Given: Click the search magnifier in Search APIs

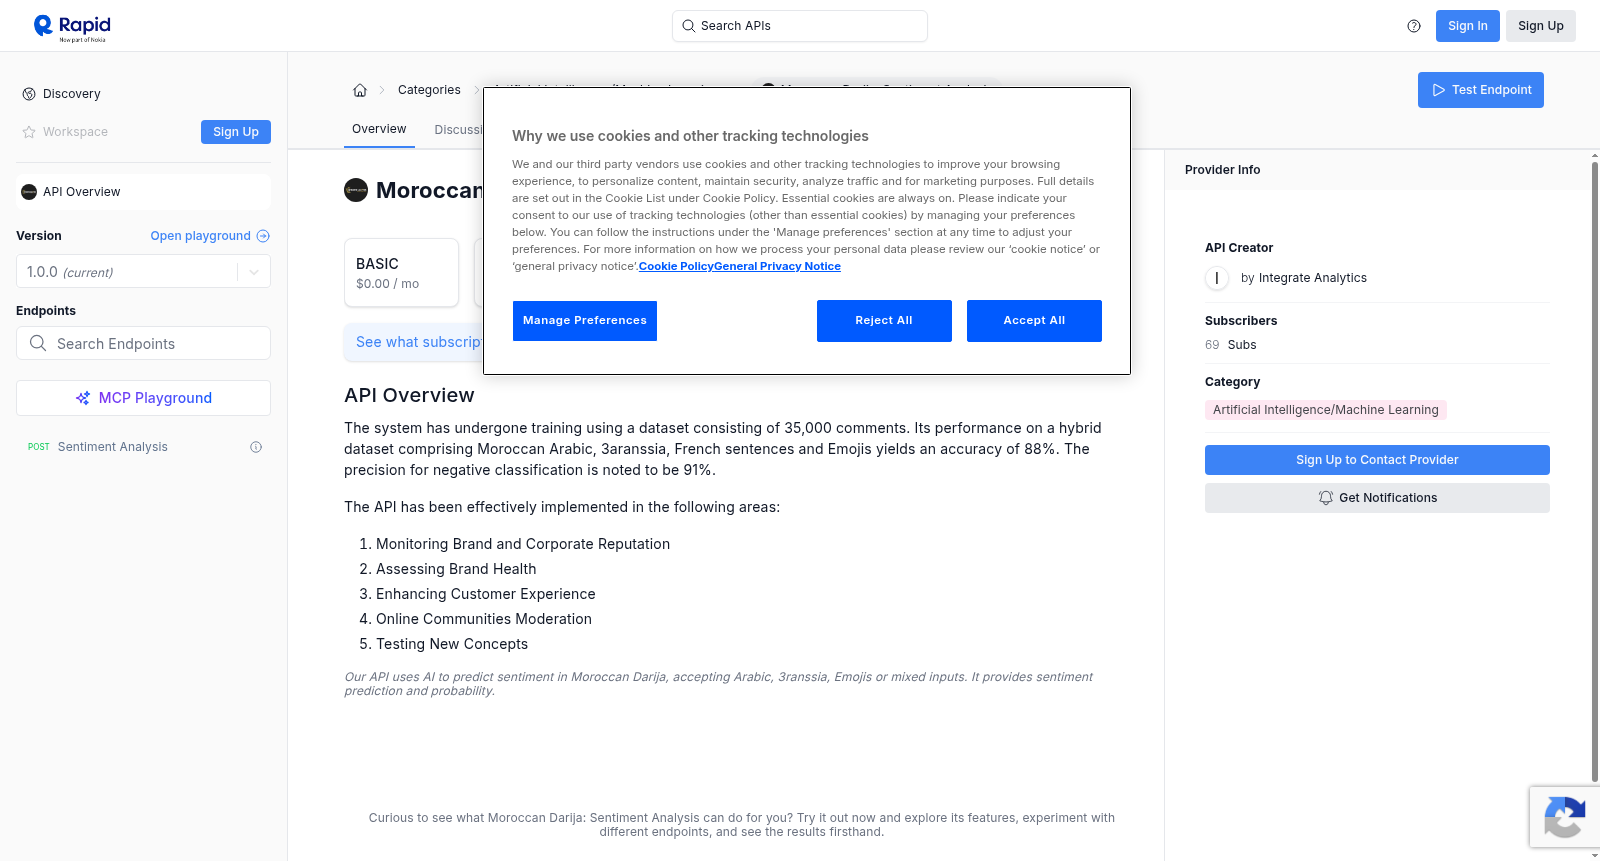Looking at the screenshot, I should [x=688, y=26].
